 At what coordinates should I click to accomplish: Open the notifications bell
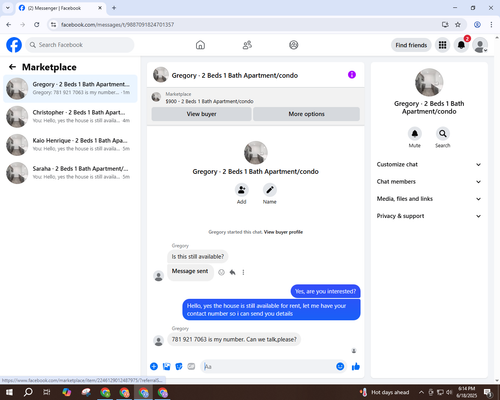[461, 45]
